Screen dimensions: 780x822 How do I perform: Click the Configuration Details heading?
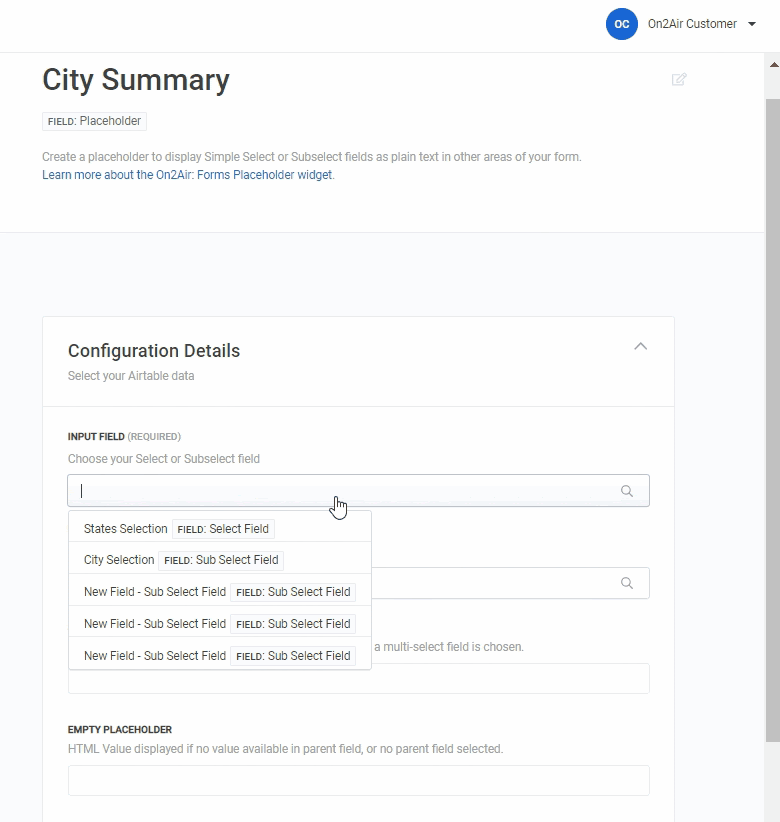click(x=154, y=351)
